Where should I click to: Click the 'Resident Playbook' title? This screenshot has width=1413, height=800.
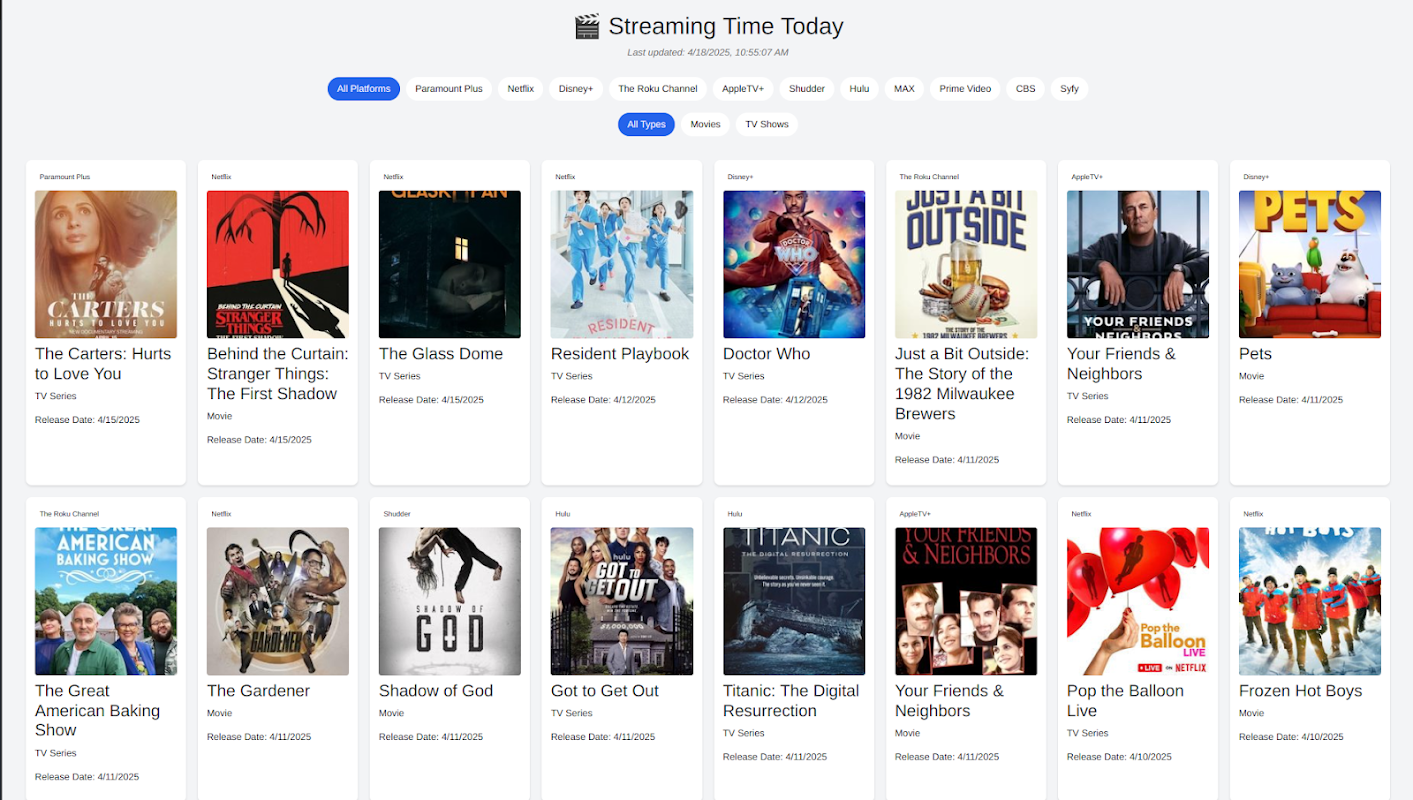click(x=620, y=354)
